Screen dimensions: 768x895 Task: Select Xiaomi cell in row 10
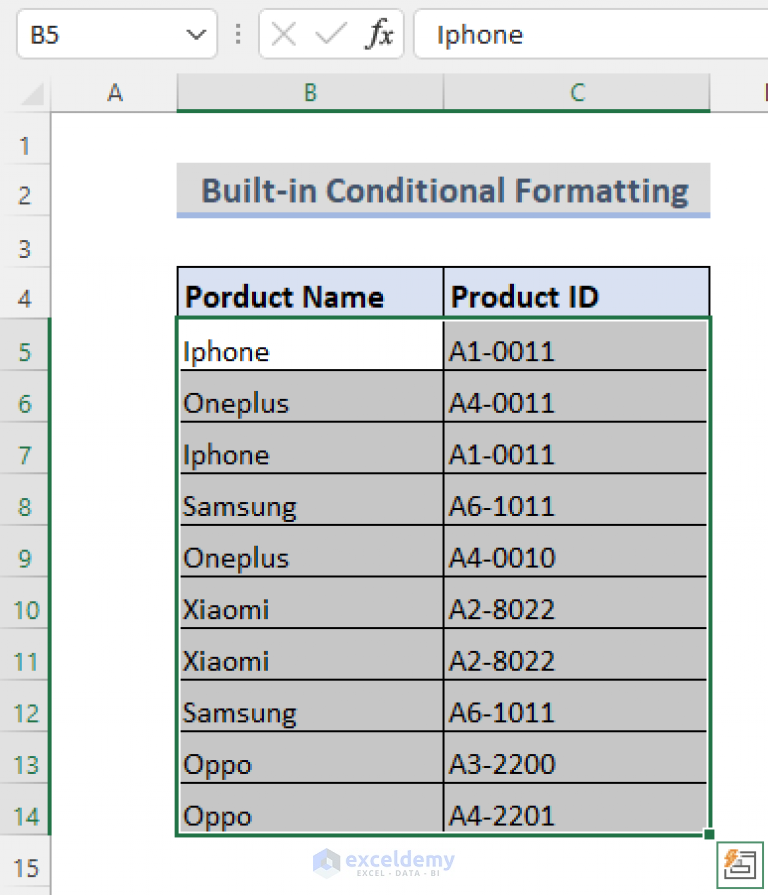[x=310, y=603]
